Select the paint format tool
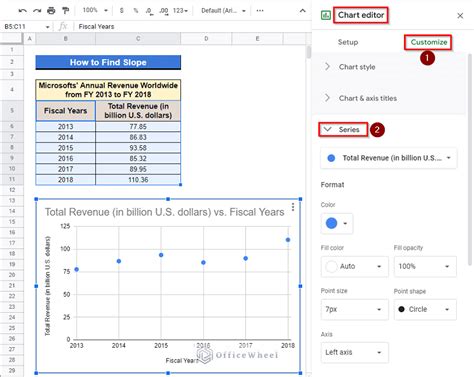 pyautogui.click(x=65, y=11)
